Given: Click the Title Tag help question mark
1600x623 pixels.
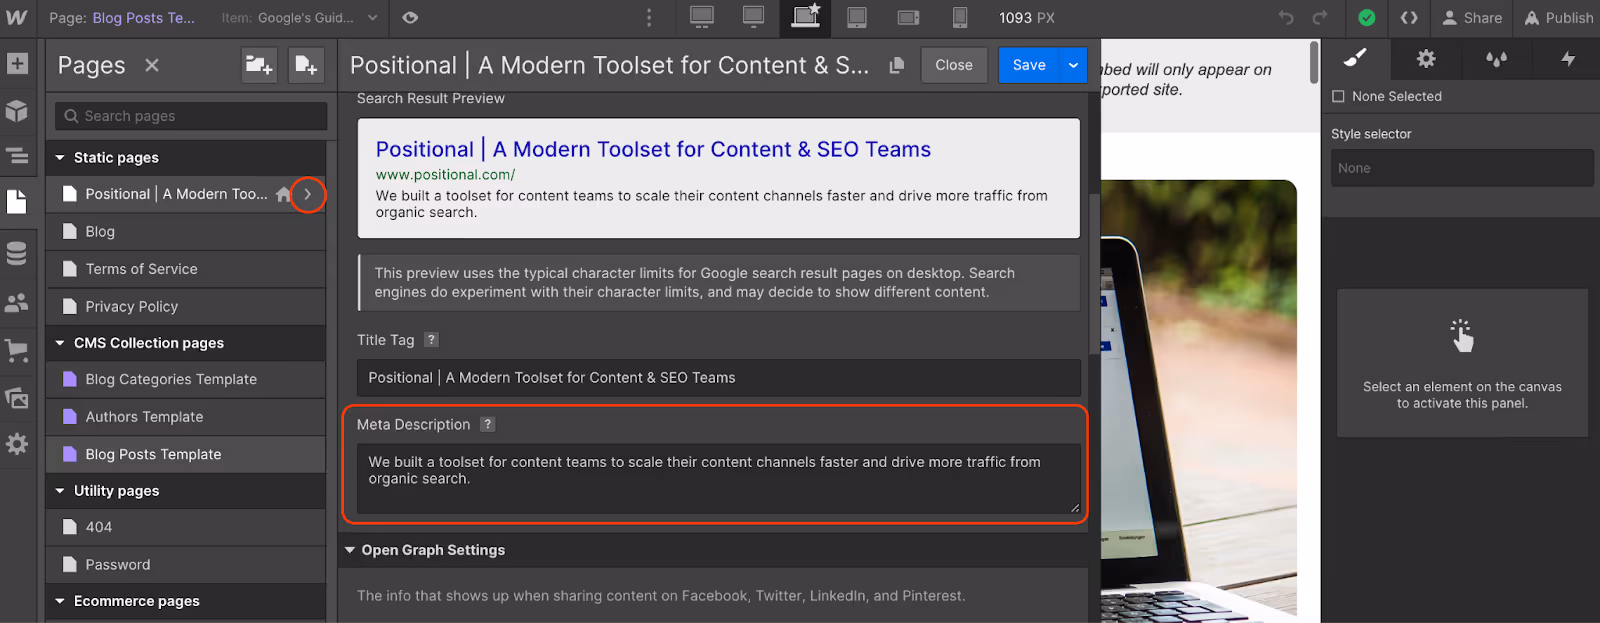Looking at the screenshot, I should [x=431, y=340].
